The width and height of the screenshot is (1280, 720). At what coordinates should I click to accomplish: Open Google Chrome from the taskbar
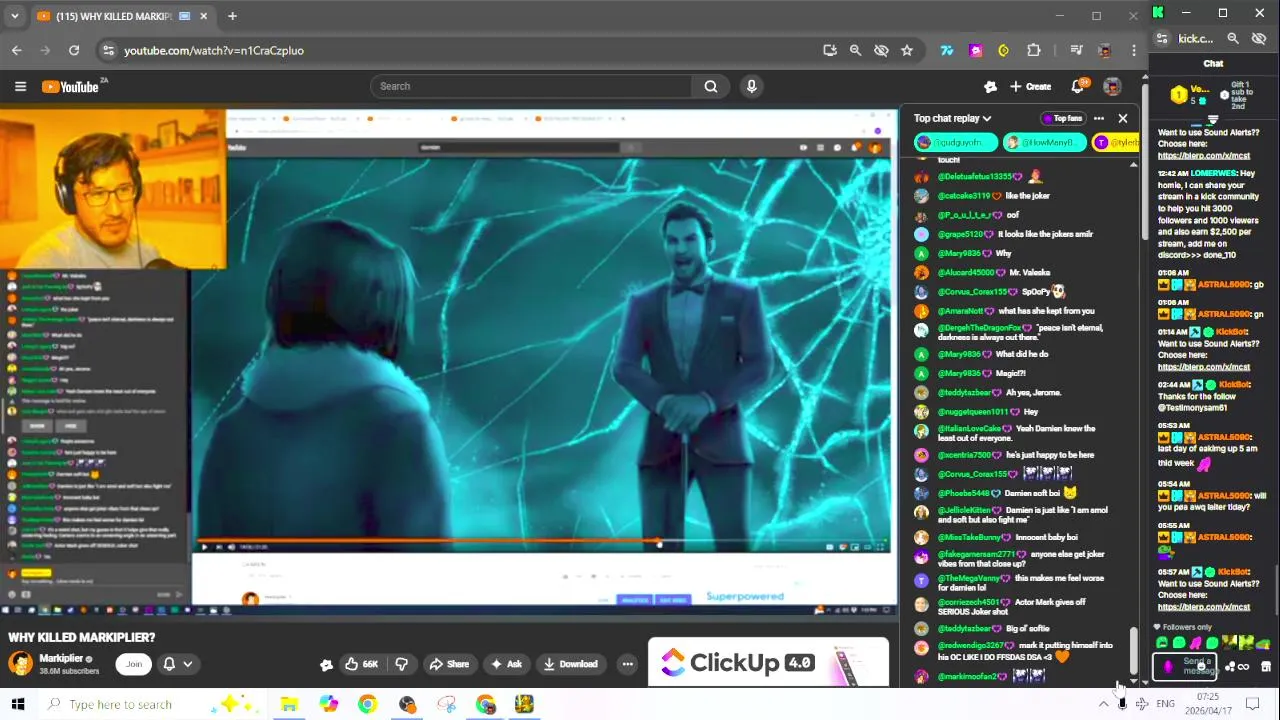point(367,704)
